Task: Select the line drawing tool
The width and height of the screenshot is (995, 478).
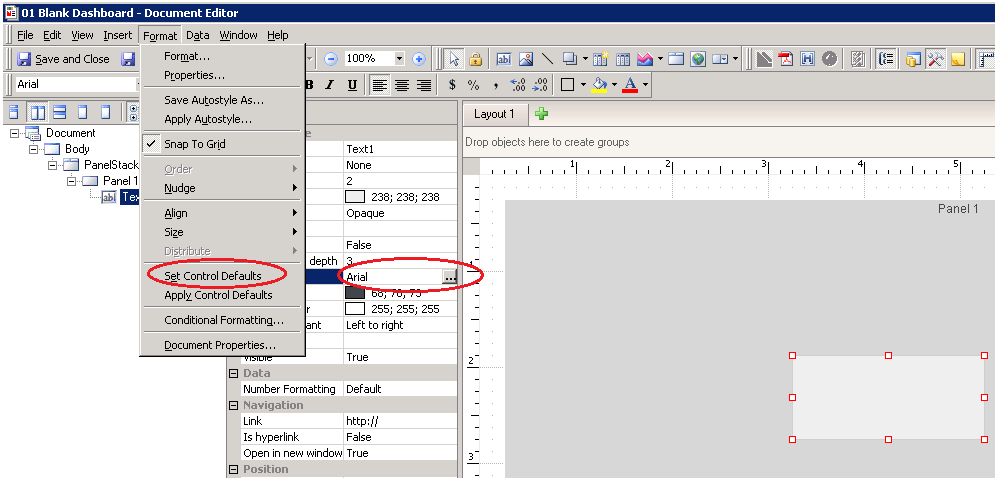Action: 548,59
